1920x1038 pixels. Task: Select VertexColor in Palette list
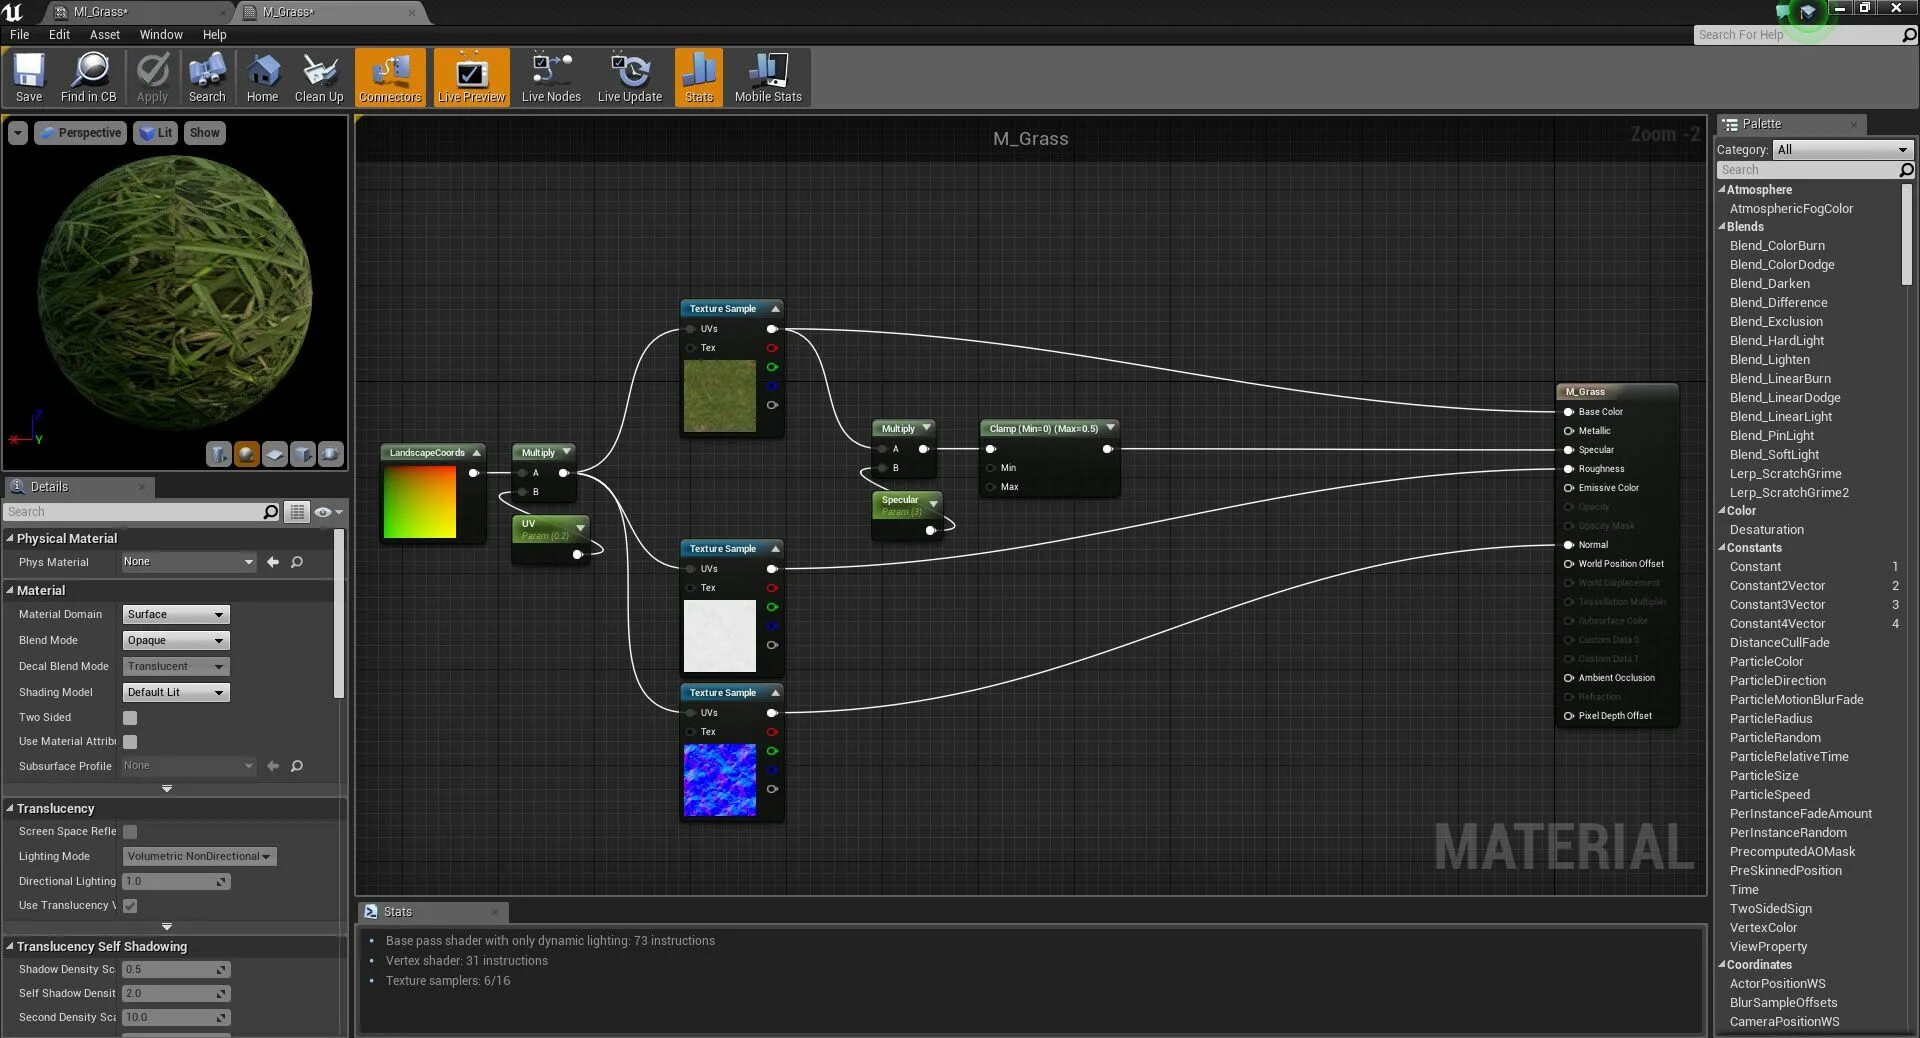[1763, 928]
